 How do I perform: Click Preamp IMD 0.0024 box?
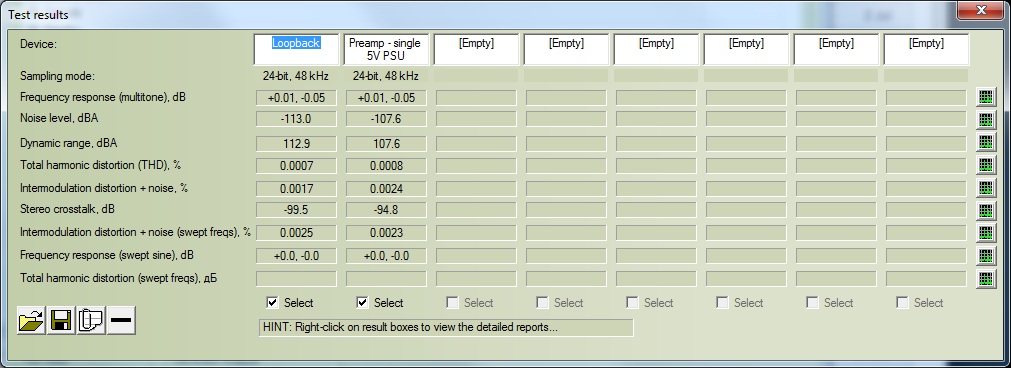tap(386, 189)
